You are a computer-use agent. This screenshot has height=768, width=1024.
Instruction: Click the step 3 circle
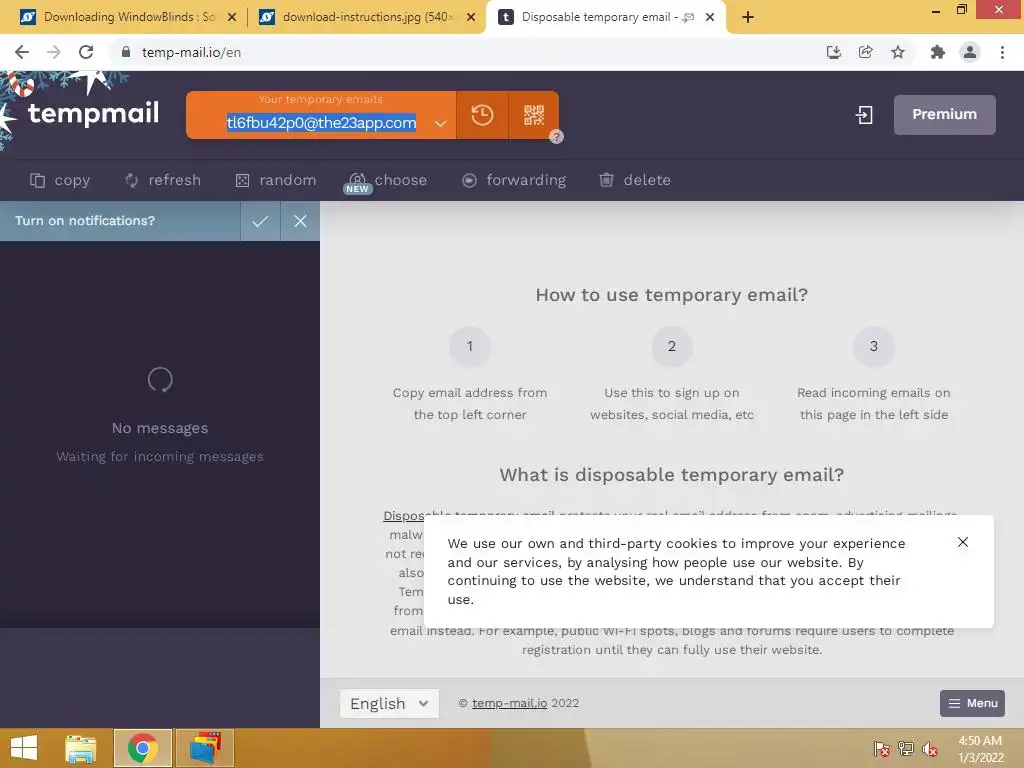[873, 346]
